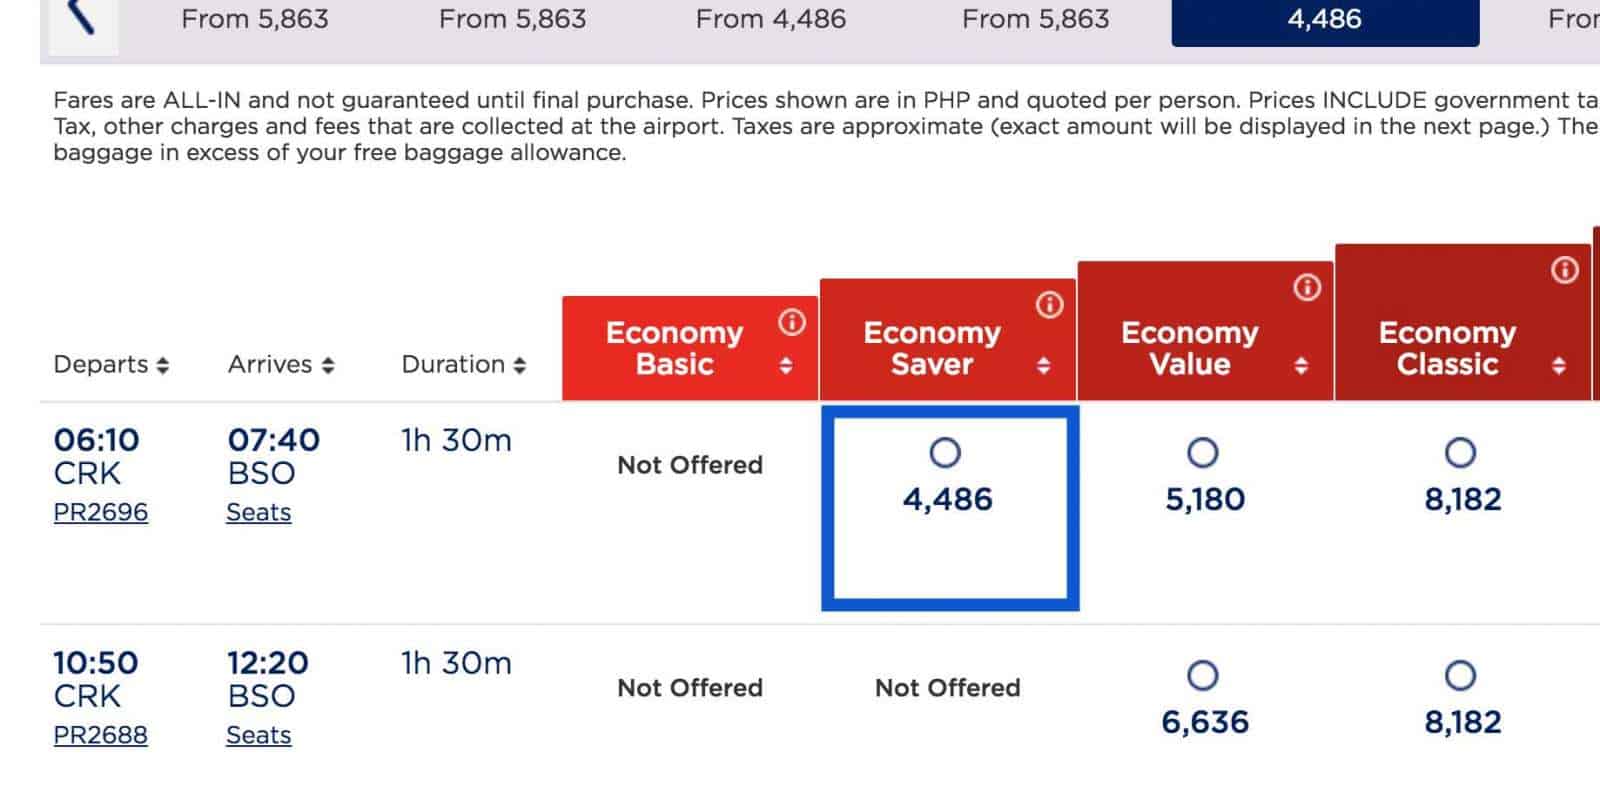Screen dimensions: 1600x800
Task: Select 6,636 Economy Value fare for PR2688
Action: pyautogui.click(x=1203, y=676)
